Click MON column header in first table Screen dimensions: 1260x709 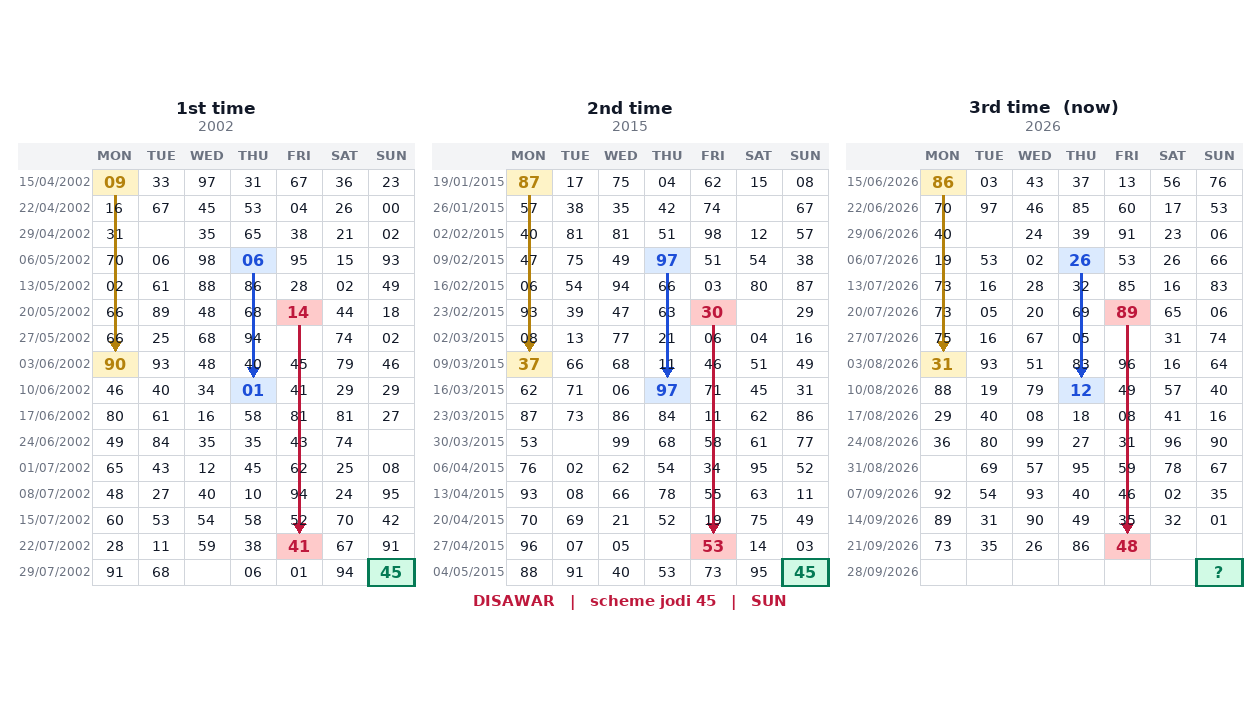pos(115,156)
